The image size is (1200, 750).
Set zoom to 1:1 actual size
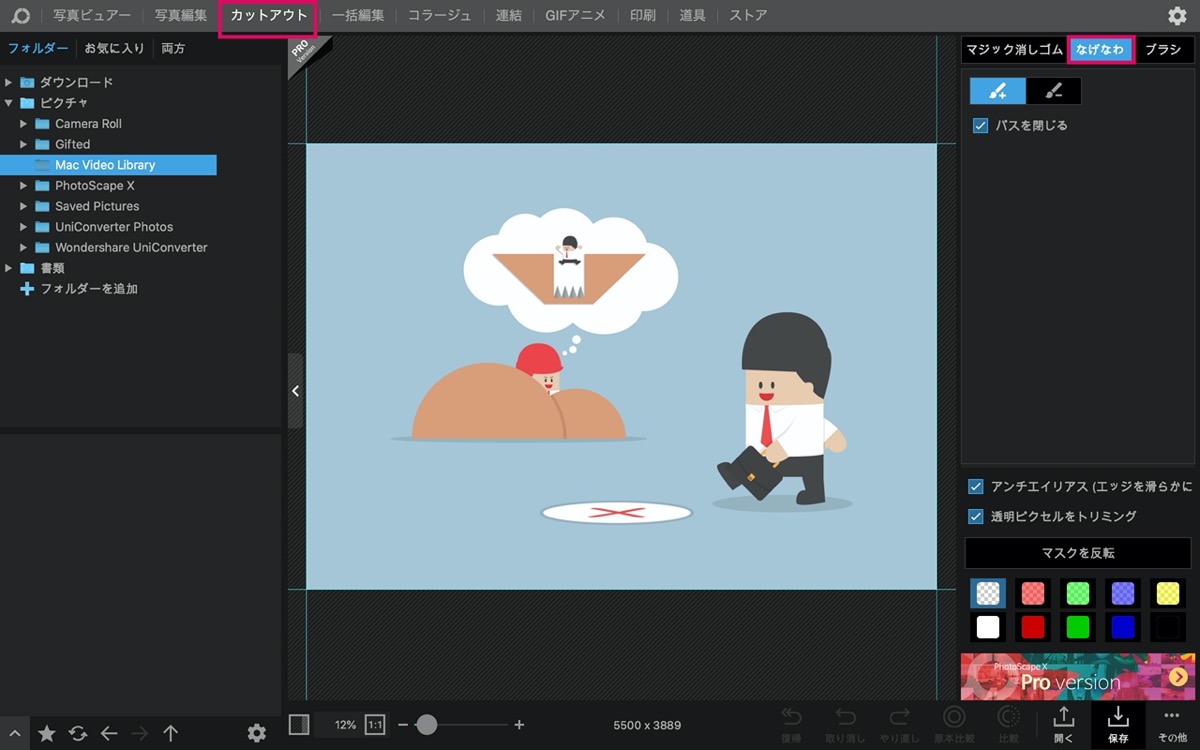click(x=375, y=724)
